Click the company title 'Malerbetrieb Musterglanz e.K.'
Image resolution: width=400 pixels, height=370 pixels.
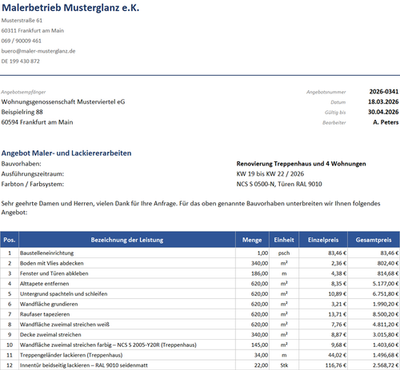coord(70,8)
